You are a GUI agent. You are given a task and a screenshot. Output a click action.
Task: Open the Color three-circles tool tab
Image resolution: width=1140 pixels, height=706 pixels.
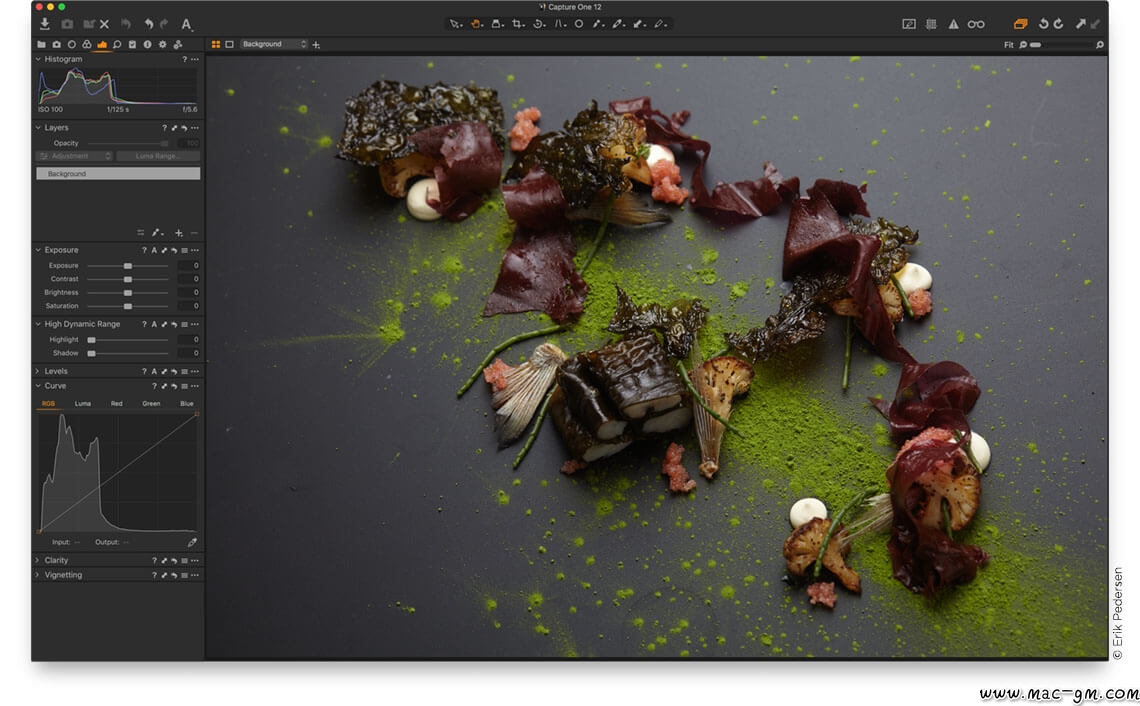[x=87, y=44]
